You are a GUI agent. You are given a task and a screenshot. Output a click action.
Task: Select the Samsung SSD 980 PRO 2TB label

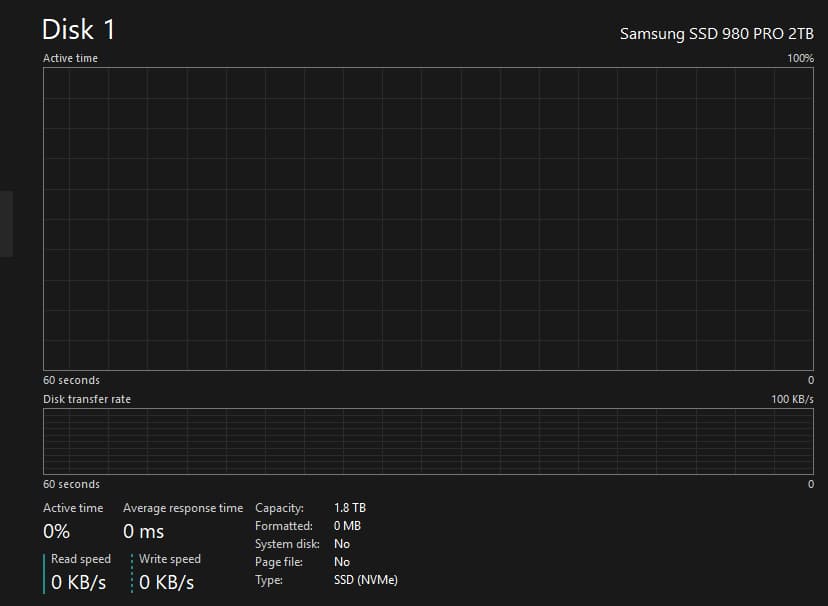coord(718,33)
